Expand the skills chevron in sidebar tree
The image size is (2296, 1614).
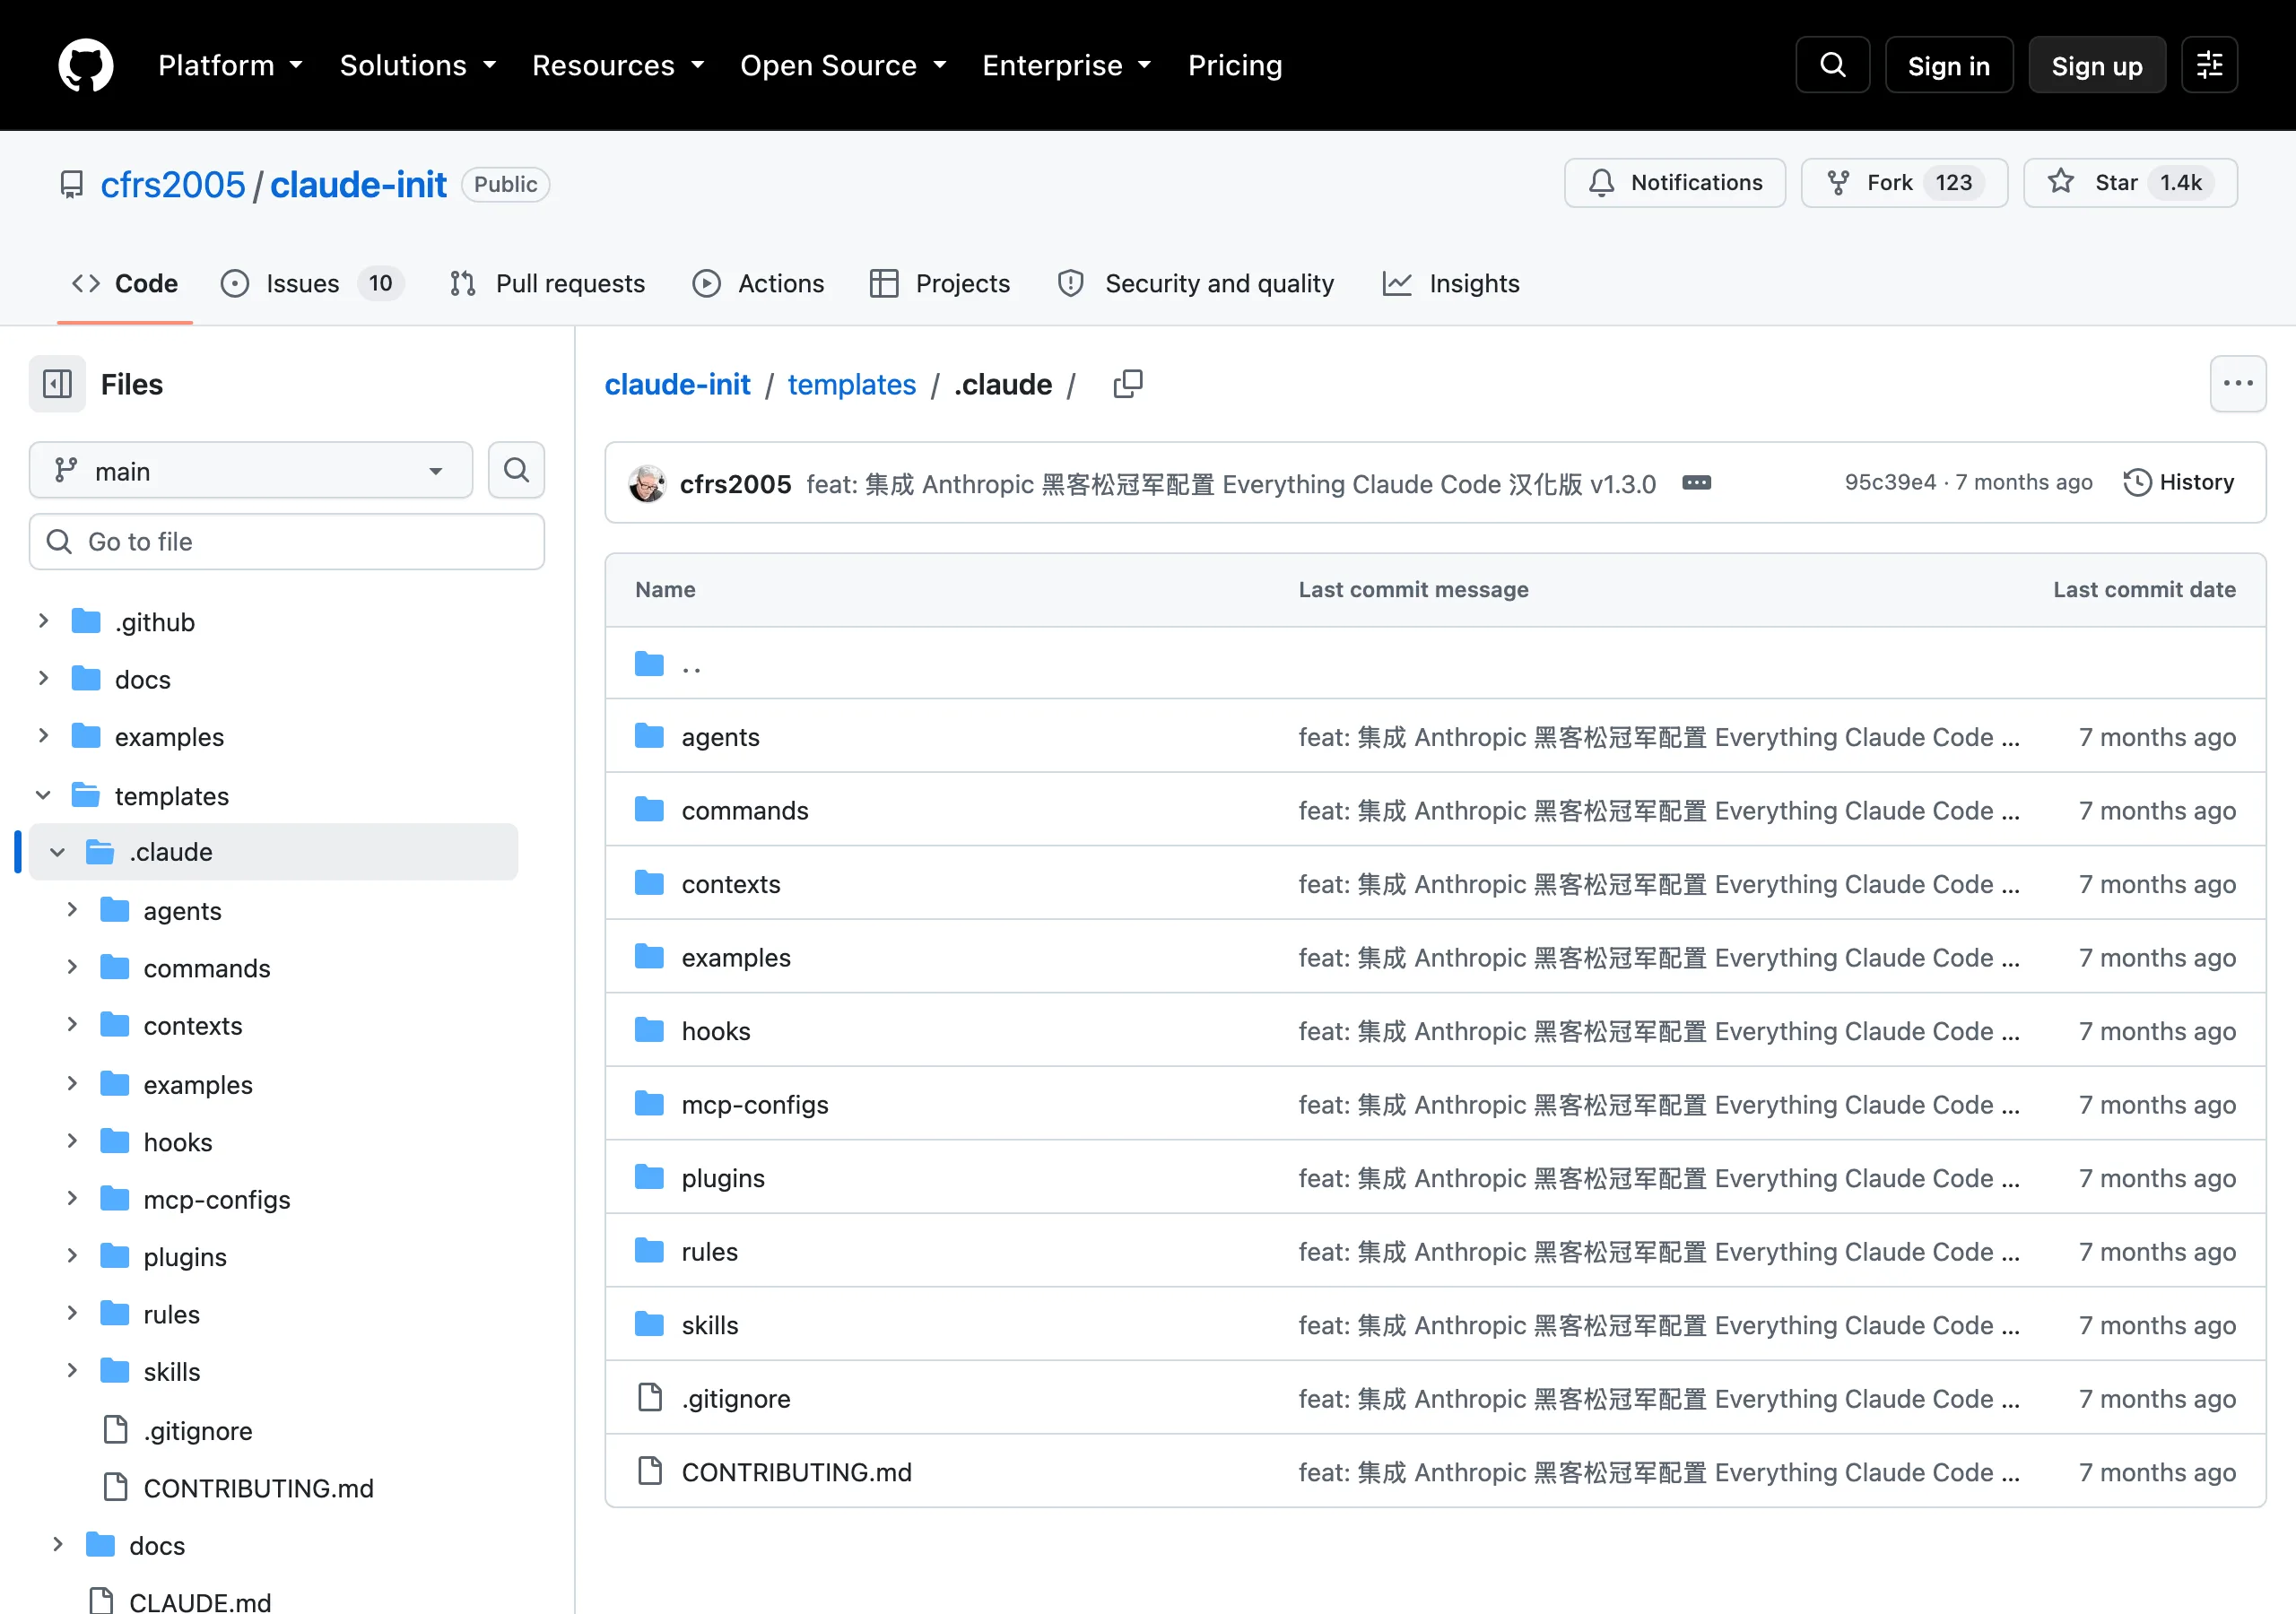click(x=72, y=1370)
